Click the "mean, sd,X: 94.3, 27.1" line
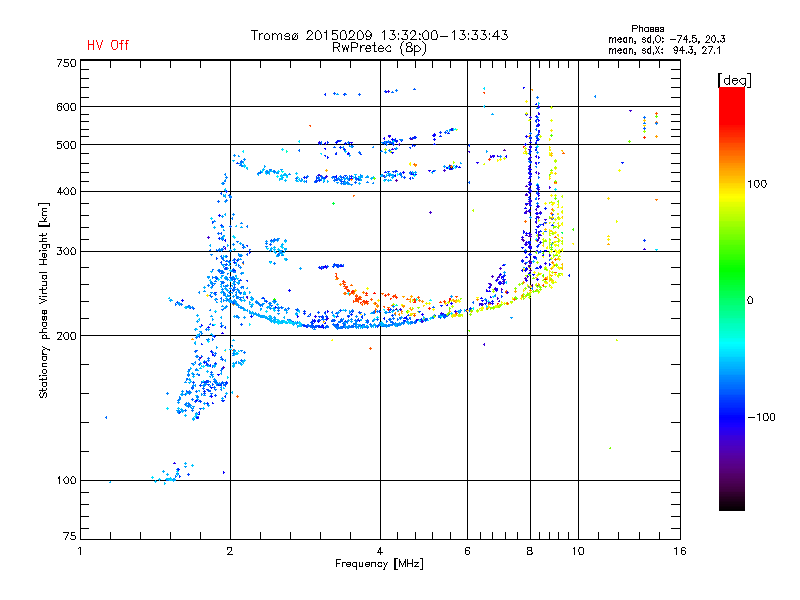Screen dimensions: 800x600 point(664,50)
